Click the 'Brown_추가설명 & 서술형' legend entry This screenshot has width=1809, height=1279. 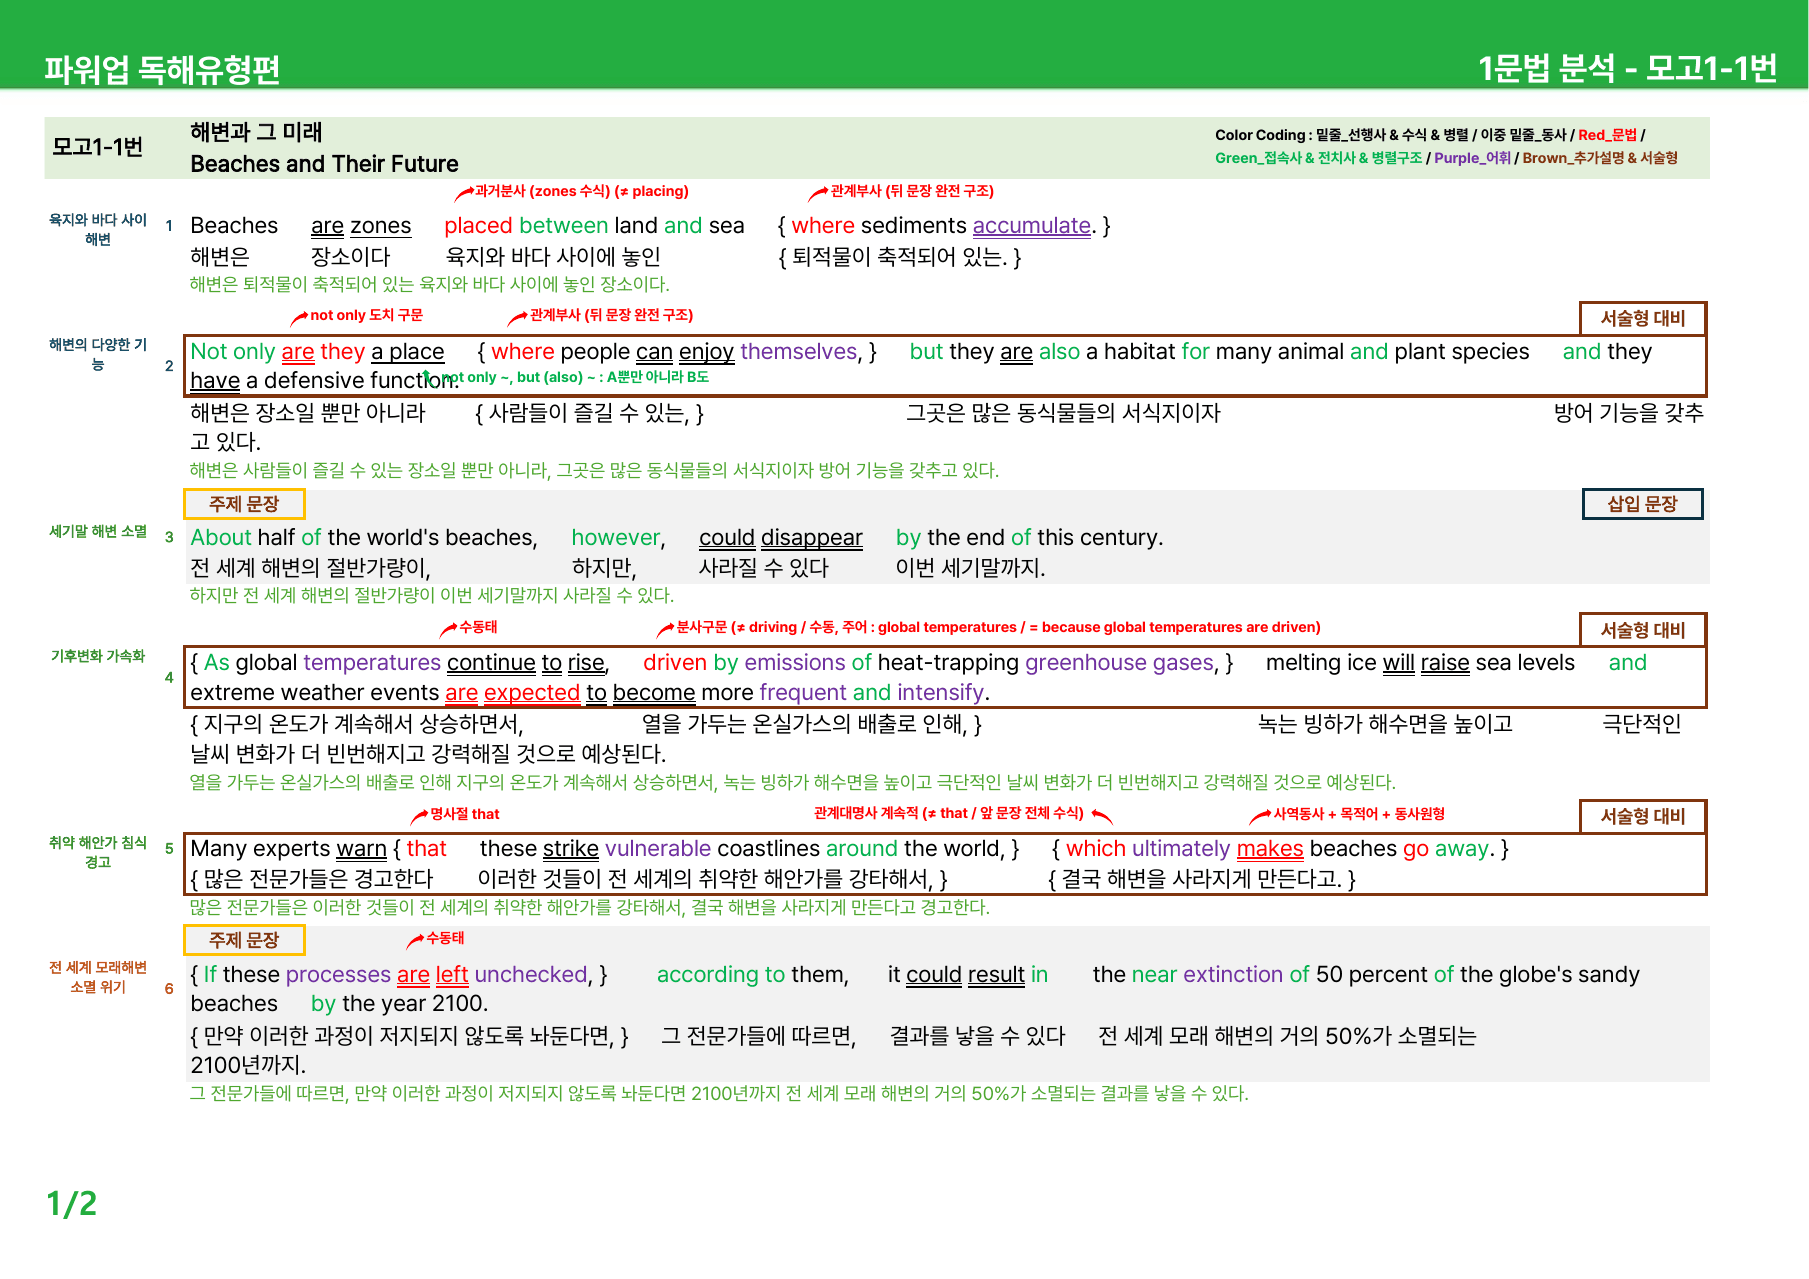(1600, 158)
